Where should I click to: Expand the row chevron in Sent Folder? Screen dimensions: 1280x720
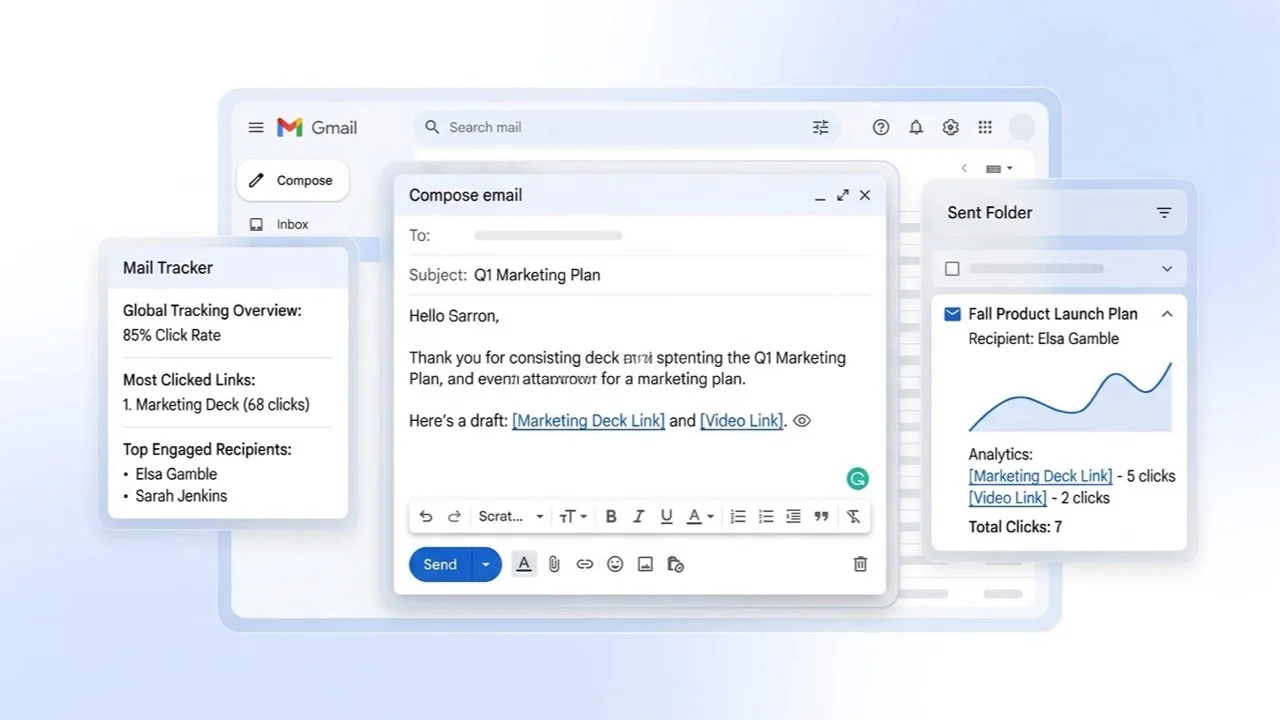[1167, 269]
